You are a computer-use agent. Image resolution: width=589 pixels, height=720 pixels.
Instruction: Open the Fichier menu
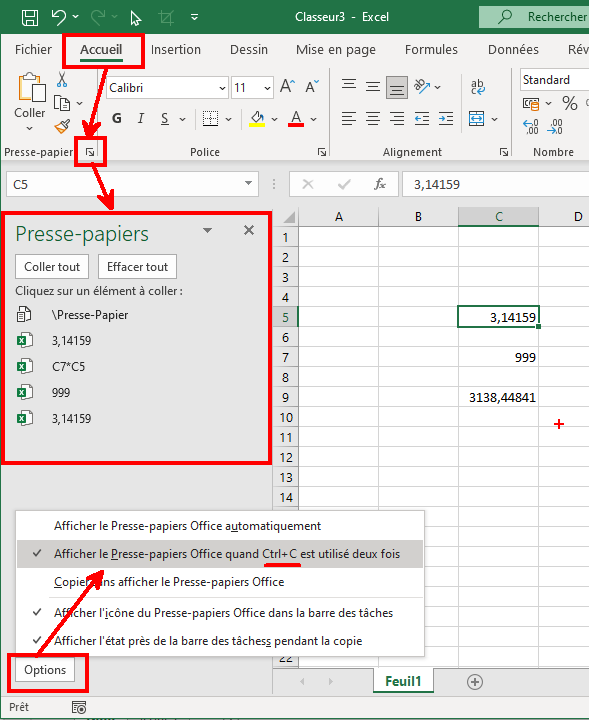tap(33, 50)
